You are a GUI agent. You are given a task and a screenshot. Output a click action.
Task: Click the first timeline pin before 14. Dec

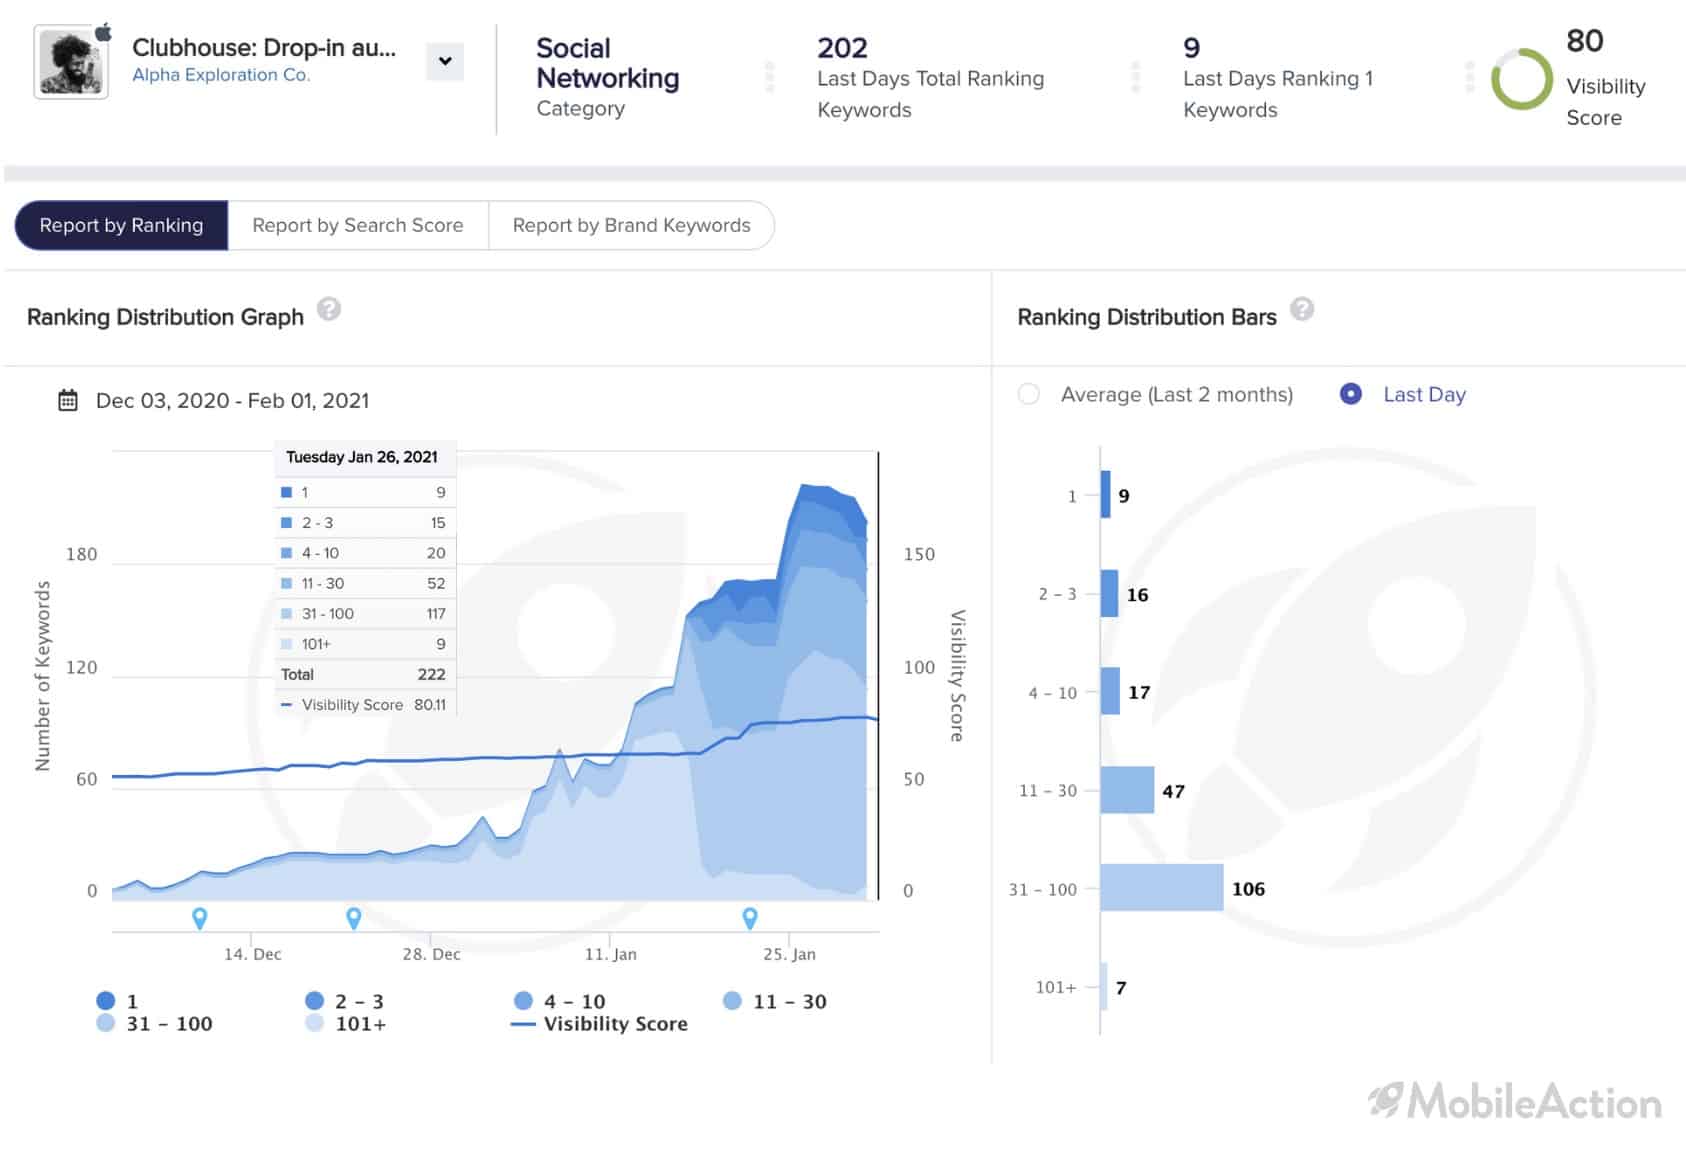pyautogui.click(x=200, y=918)
